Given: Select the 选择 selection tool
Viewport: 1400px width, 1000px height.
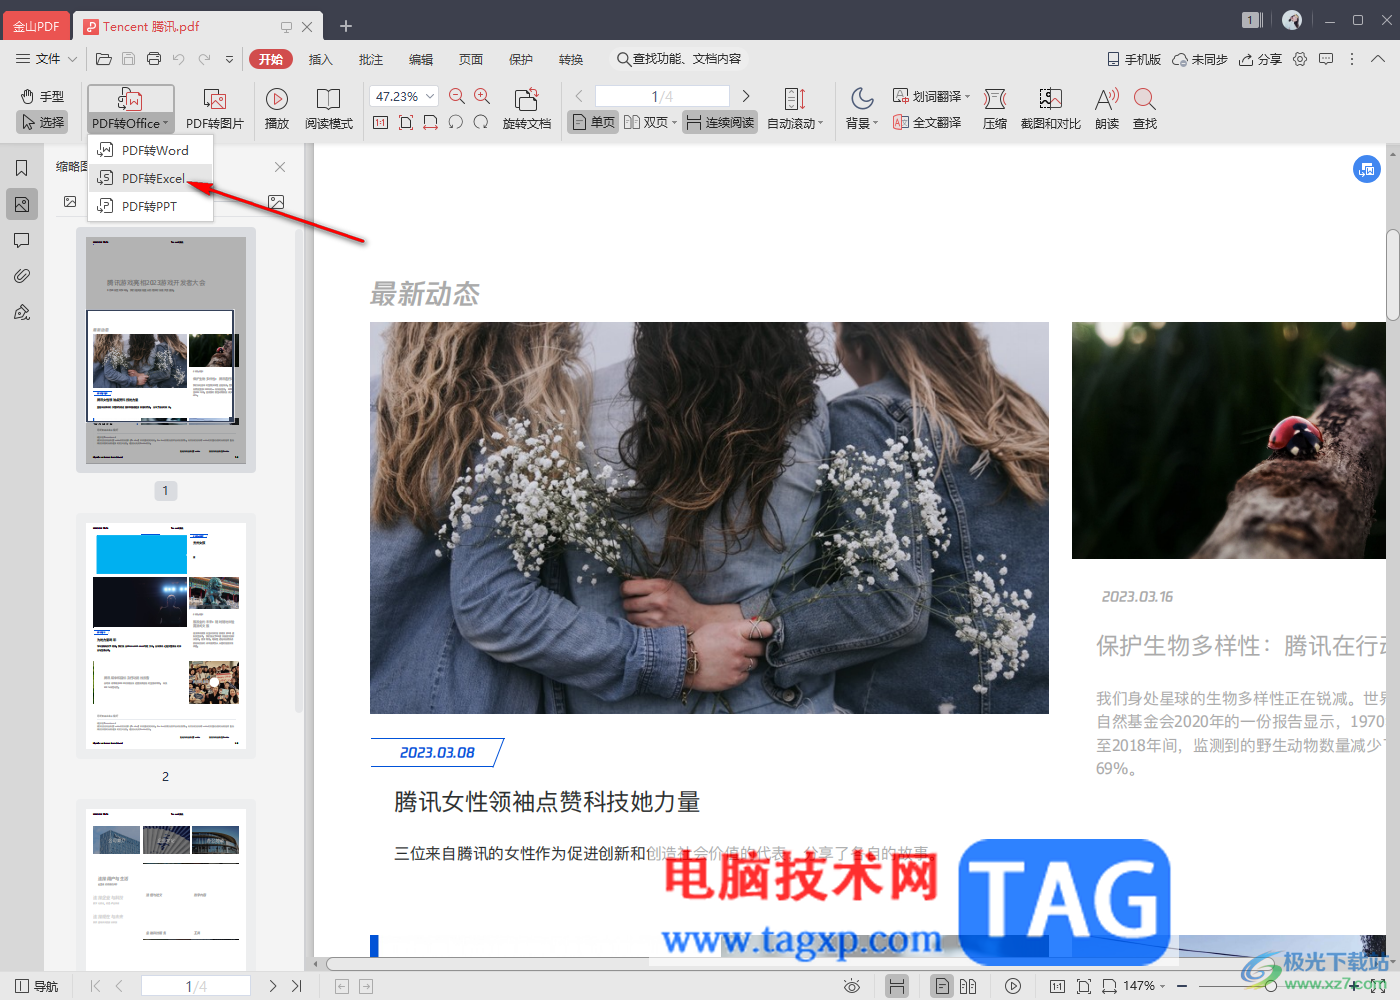Looking at the screenshot, I should tap(42, 122).
